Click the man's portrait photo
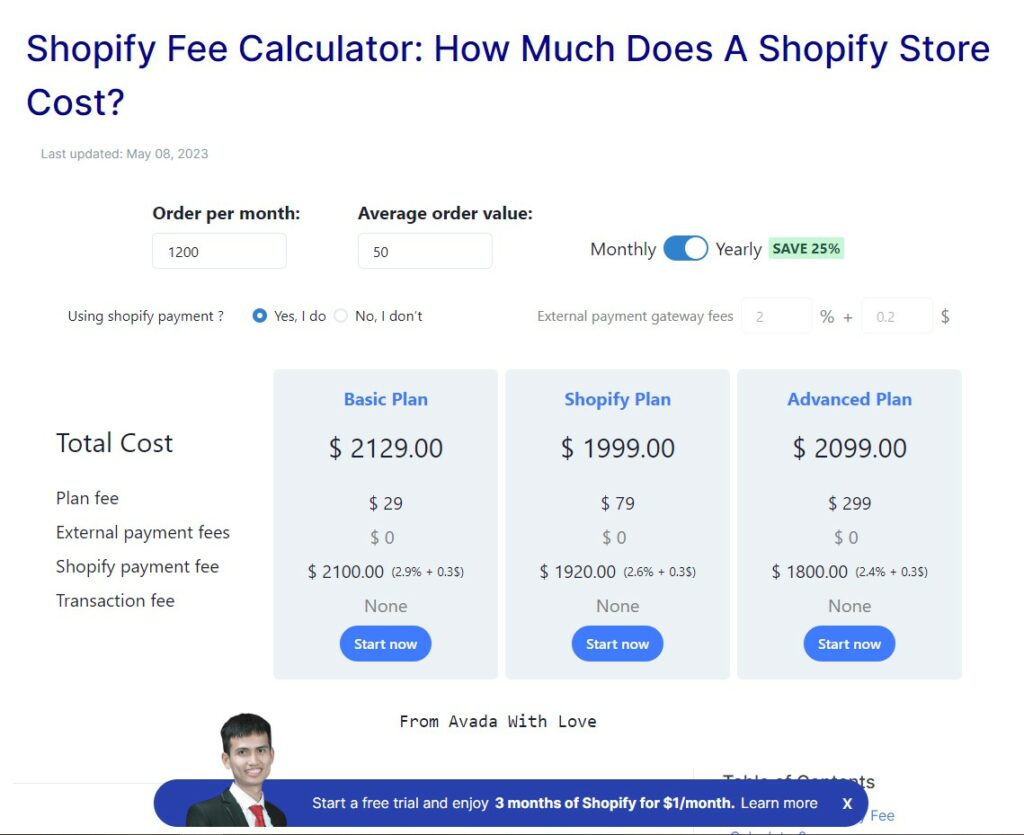1024x835 pixels. [x=238, y=770]
